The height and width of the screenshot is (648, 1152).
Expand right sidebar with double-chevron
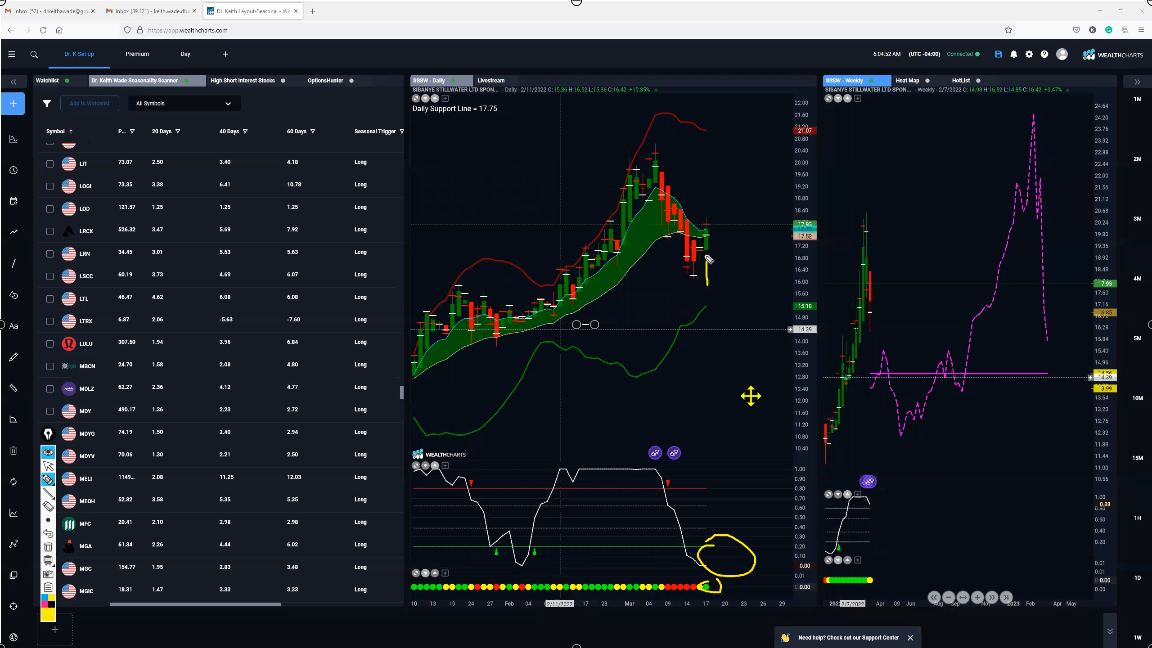[x=1137, y=82]
